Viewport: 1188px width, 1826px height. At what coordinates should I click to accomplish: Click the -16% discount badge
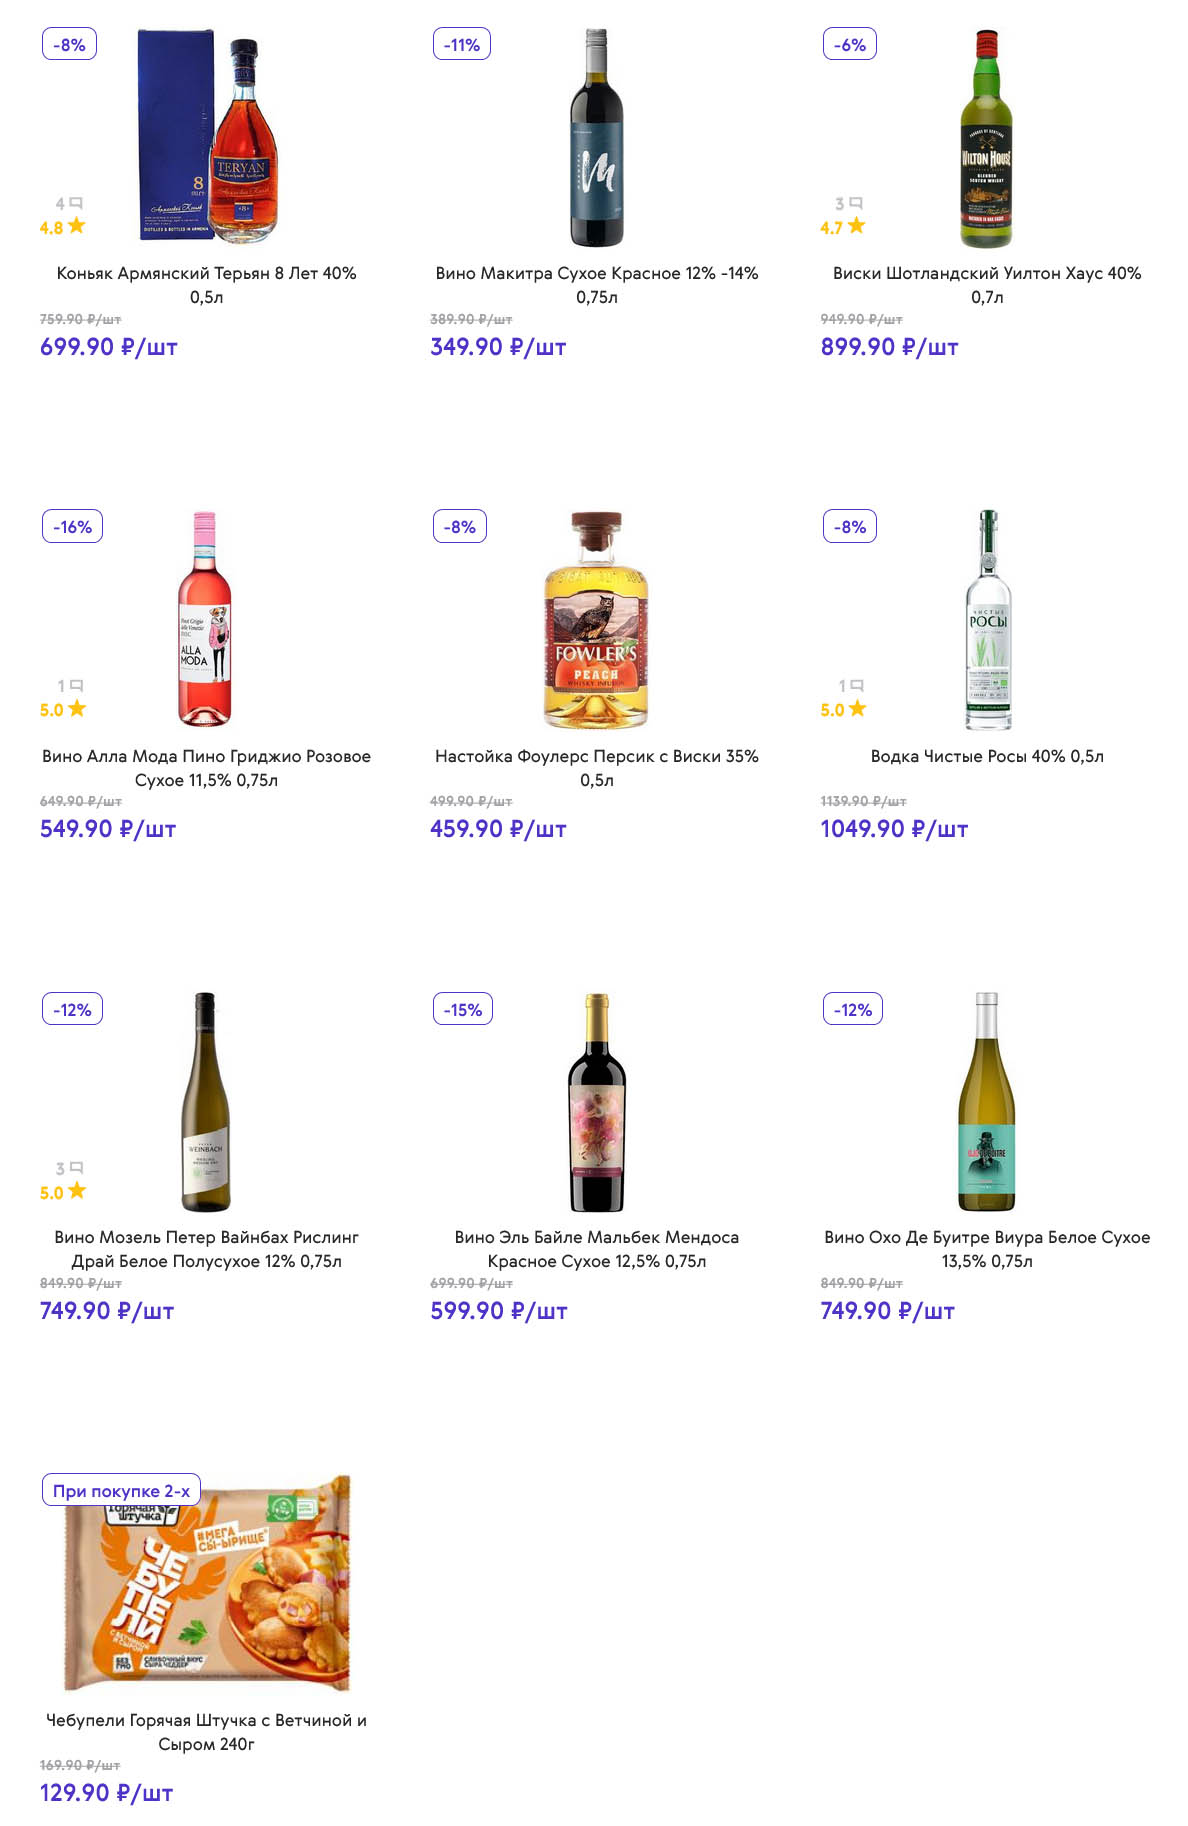(x=72, y=527)
